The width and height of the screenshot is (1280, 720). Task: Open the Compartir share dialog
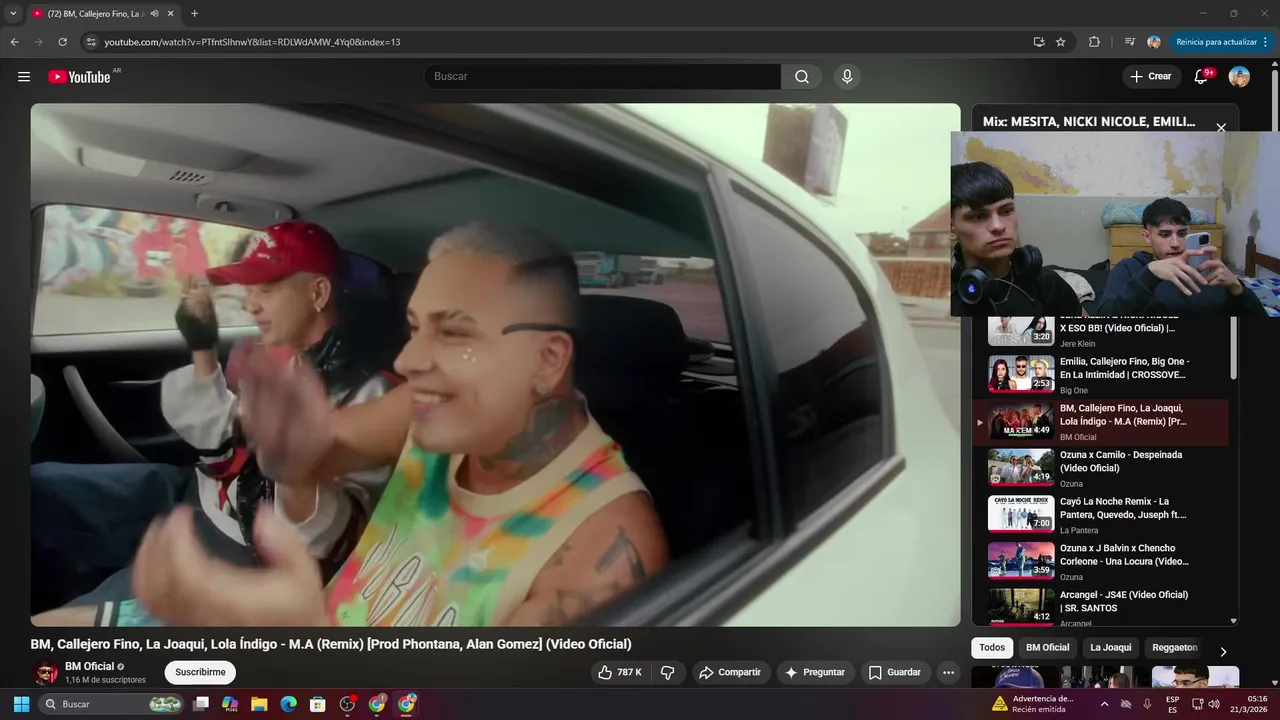[x=729, y=672]
